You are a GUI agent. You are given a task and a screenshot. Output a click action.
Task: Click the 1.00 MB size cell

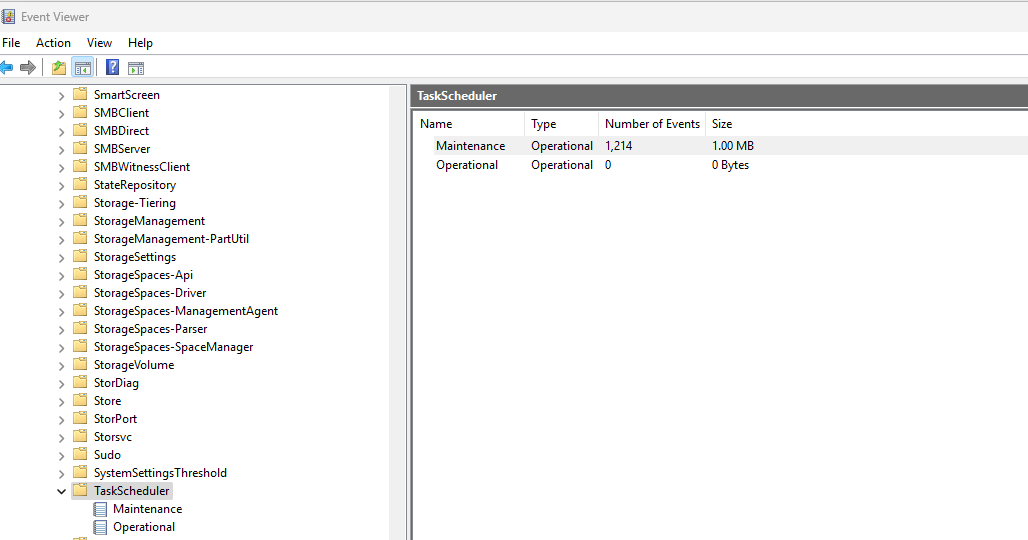pyautogui.click(x=732, y=145)
